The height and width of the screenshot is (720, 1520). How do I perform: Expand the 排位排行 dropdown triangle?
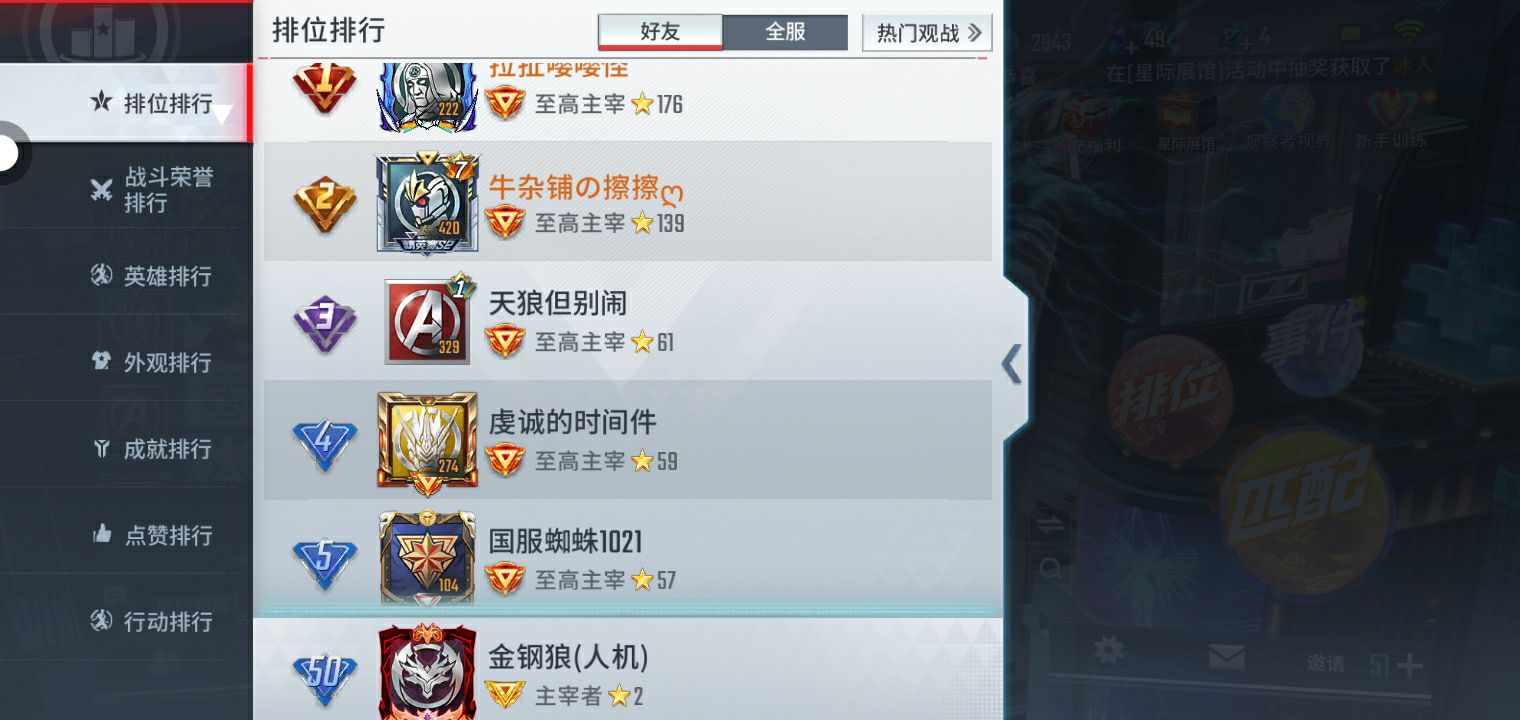point(222,114)
